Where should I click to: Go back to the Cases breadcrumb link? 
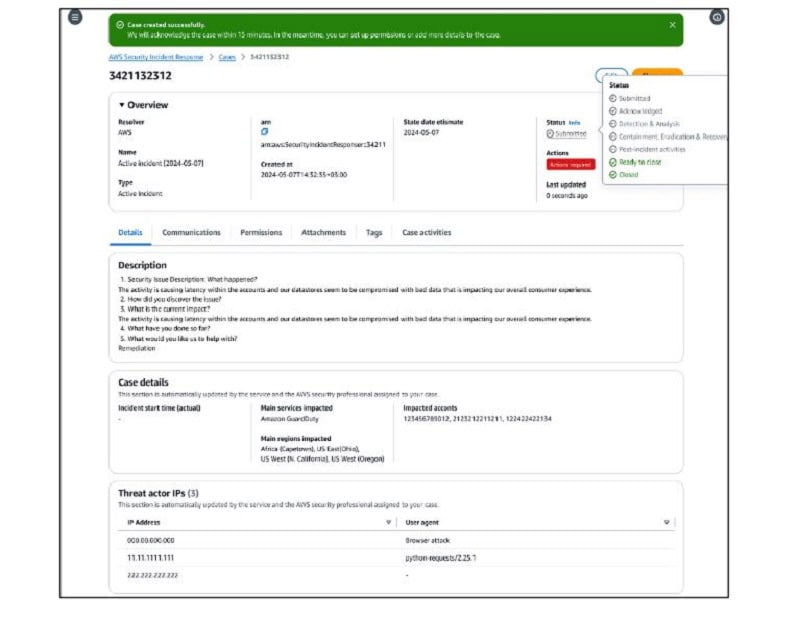[227, 57]
